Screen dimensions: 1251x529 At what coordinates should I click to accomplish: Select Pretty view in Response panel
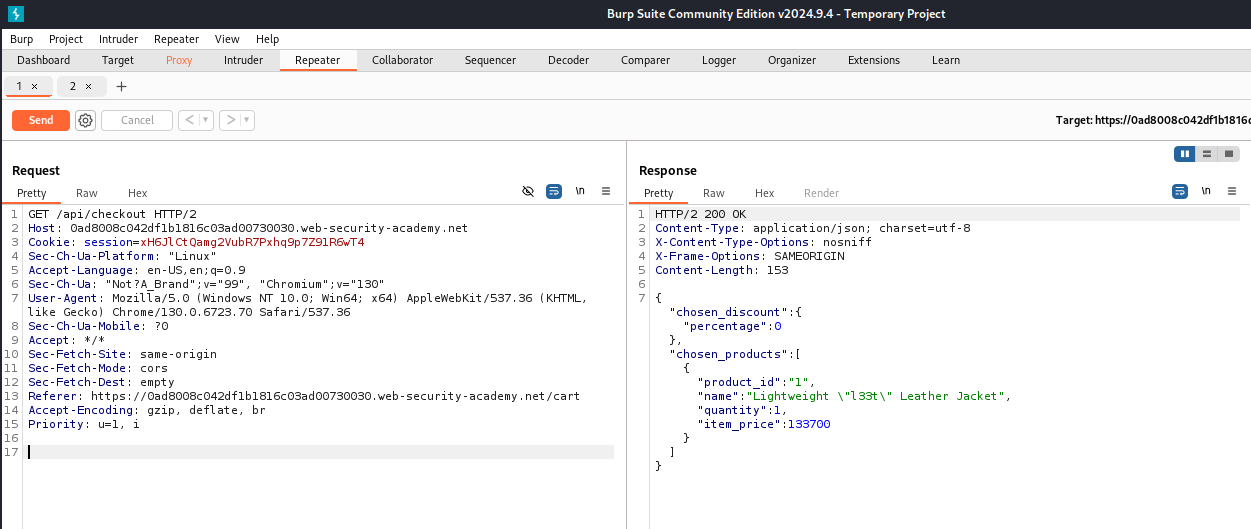(658, 193)
